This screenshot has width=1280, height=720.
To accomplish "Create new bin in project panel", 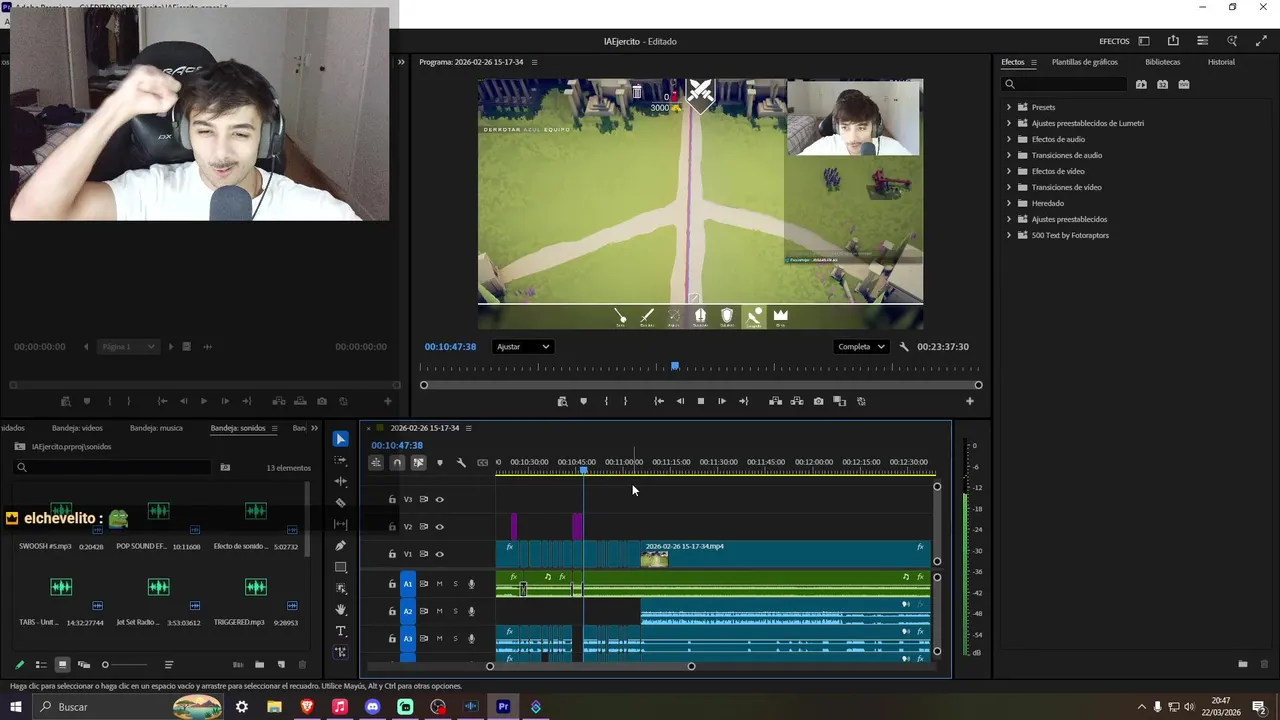I will [259, 665].
